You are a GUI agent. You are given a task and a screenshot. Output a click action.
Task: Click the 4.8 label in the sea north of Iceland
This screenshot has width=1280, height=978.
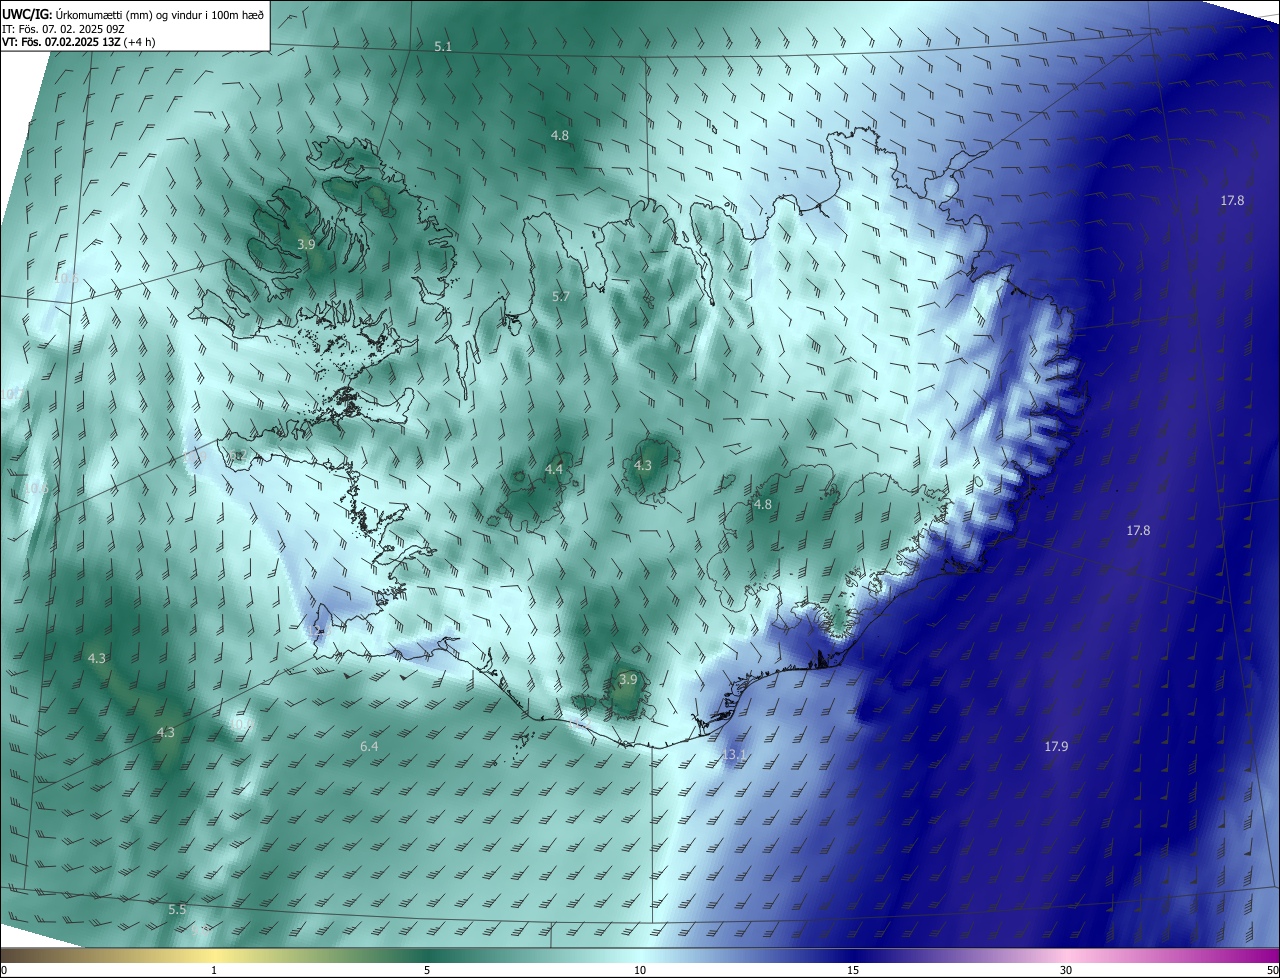pos(560,135)
